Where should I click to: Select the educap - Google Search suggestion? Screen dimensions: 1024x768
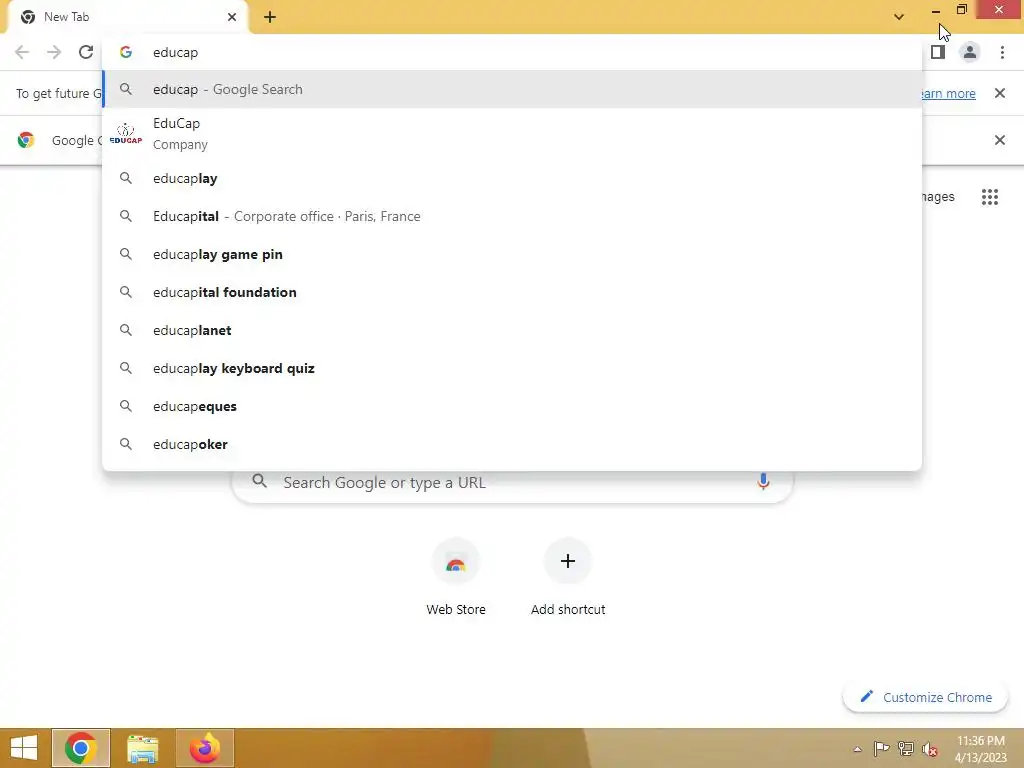512,89
